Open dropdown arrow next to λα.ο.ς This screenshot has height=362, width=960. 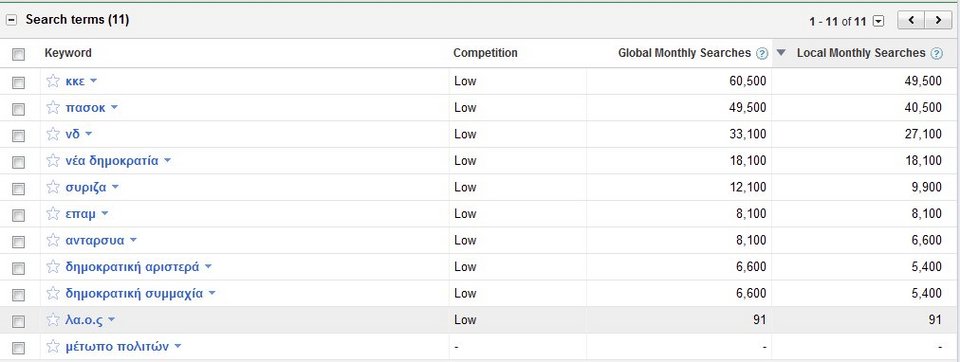tap(111, 320)
